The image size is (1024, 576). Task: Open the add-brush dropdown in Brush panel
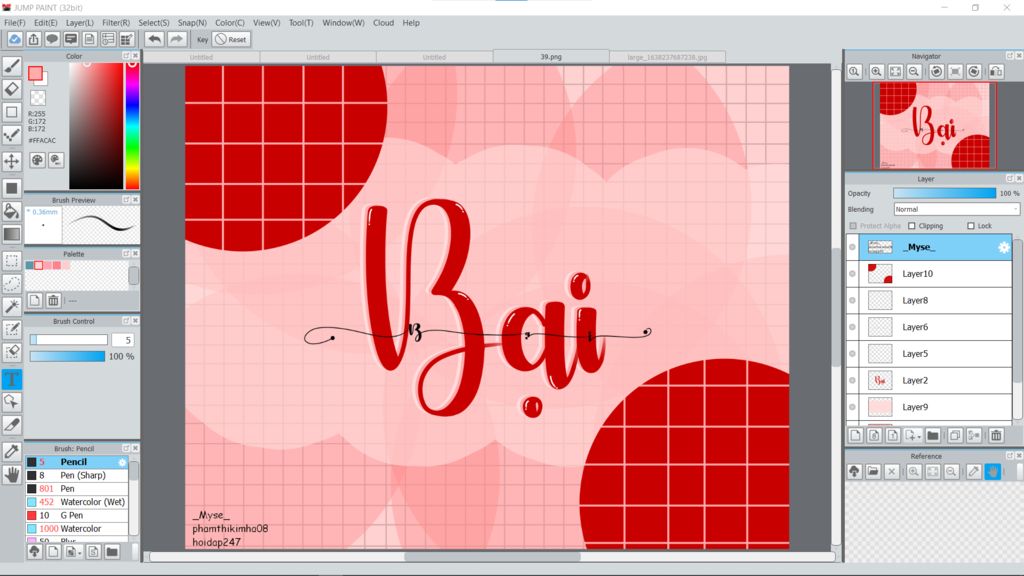tap(80, 552)
